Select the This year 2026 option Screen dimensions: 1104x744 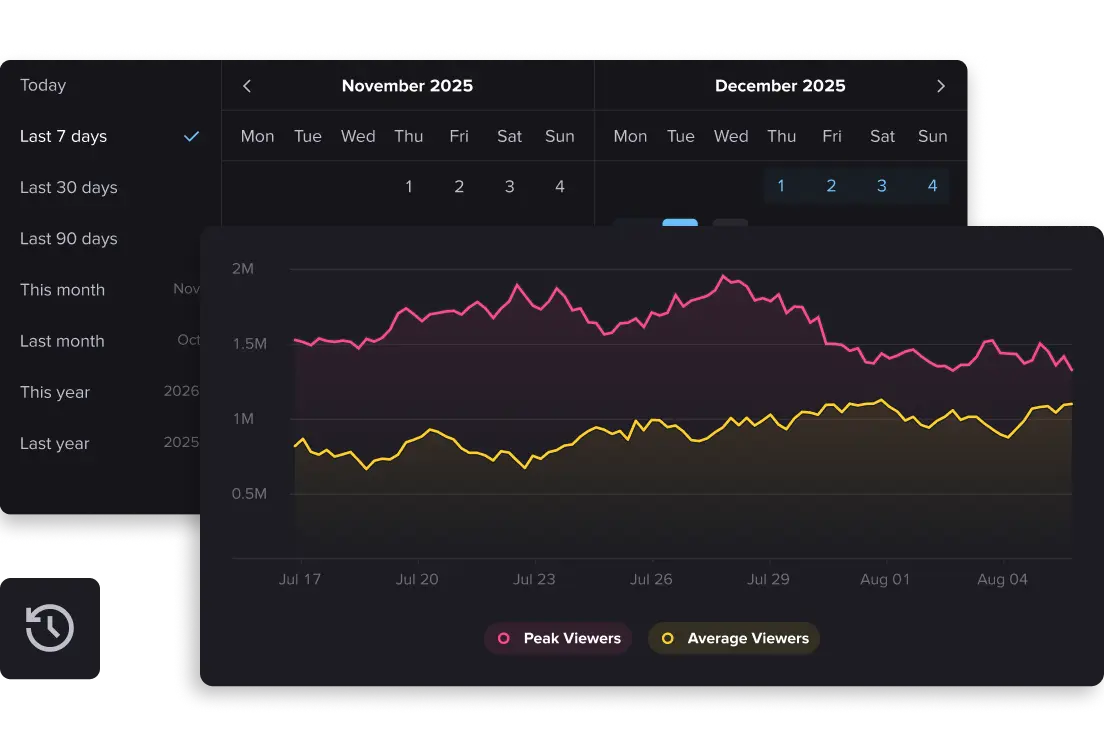pyautogui.click(x=55, y=393)
